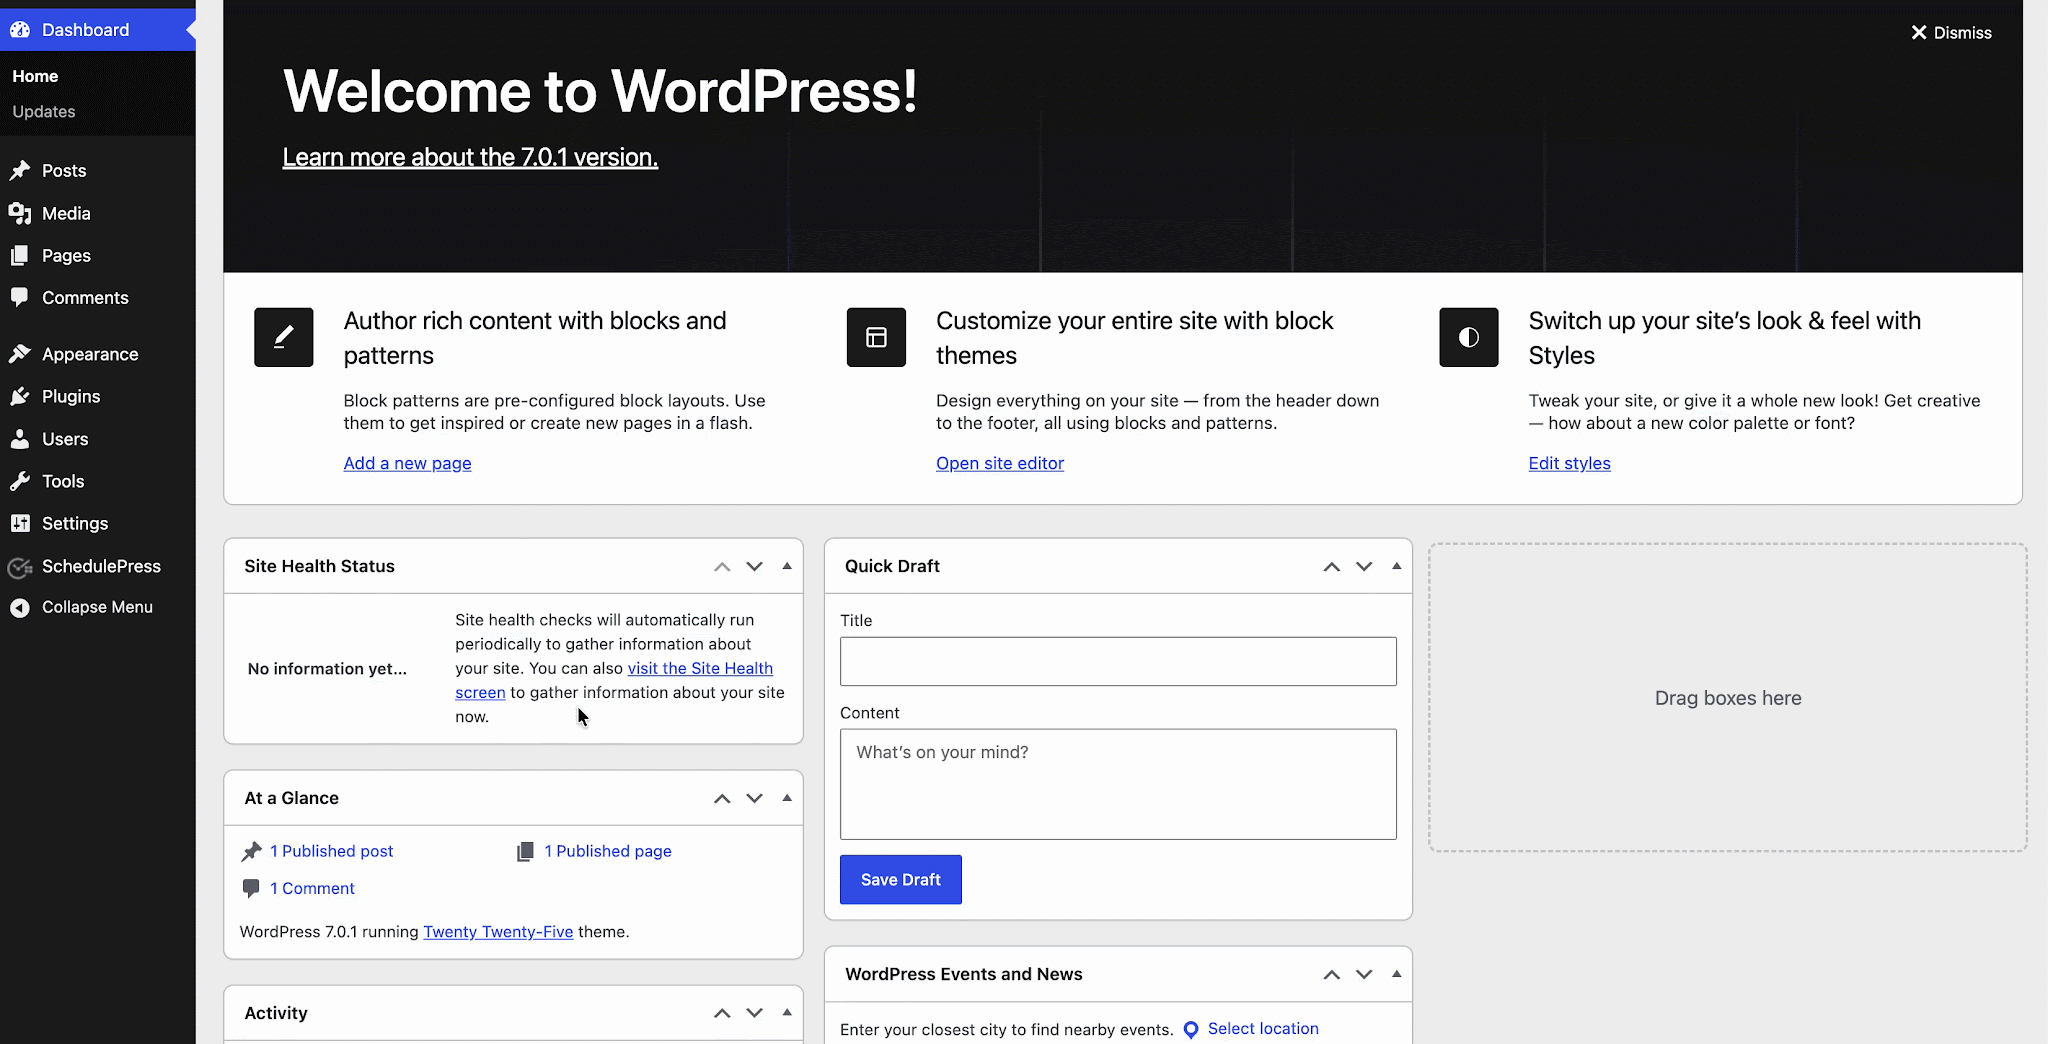Click the Comments bubble icon in sidebar
The height and width of the screenshot is (1044, 2048).
coord(20,297)
